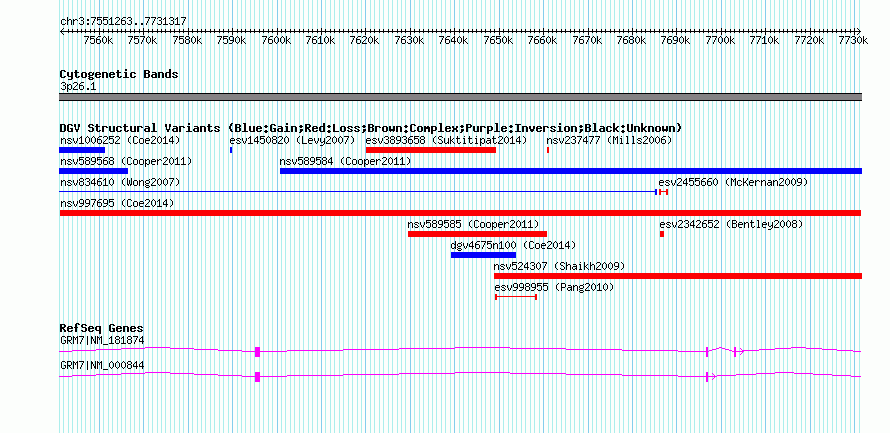890x433 pixels.
Task: Select the gray 3p26.1 cytogenetic band bar
Action: [460, 97]
